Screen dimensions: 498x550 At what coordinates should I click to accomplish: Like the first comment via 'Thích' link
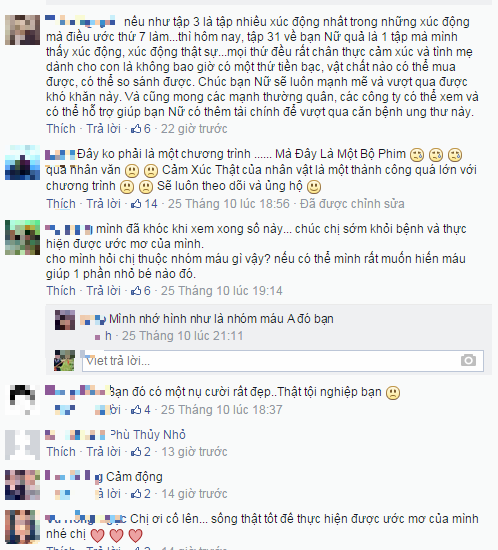61,129
